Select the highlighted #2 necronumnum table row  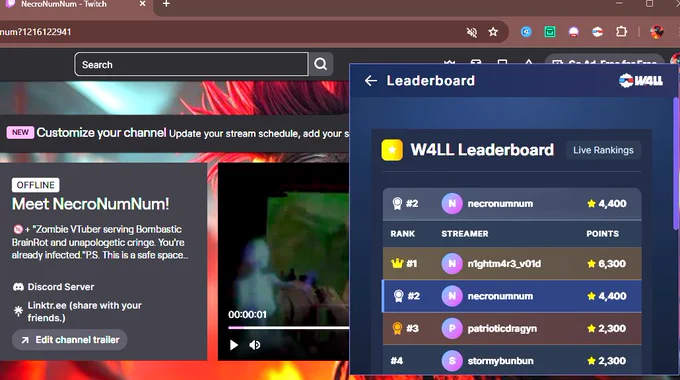point(512,296)
